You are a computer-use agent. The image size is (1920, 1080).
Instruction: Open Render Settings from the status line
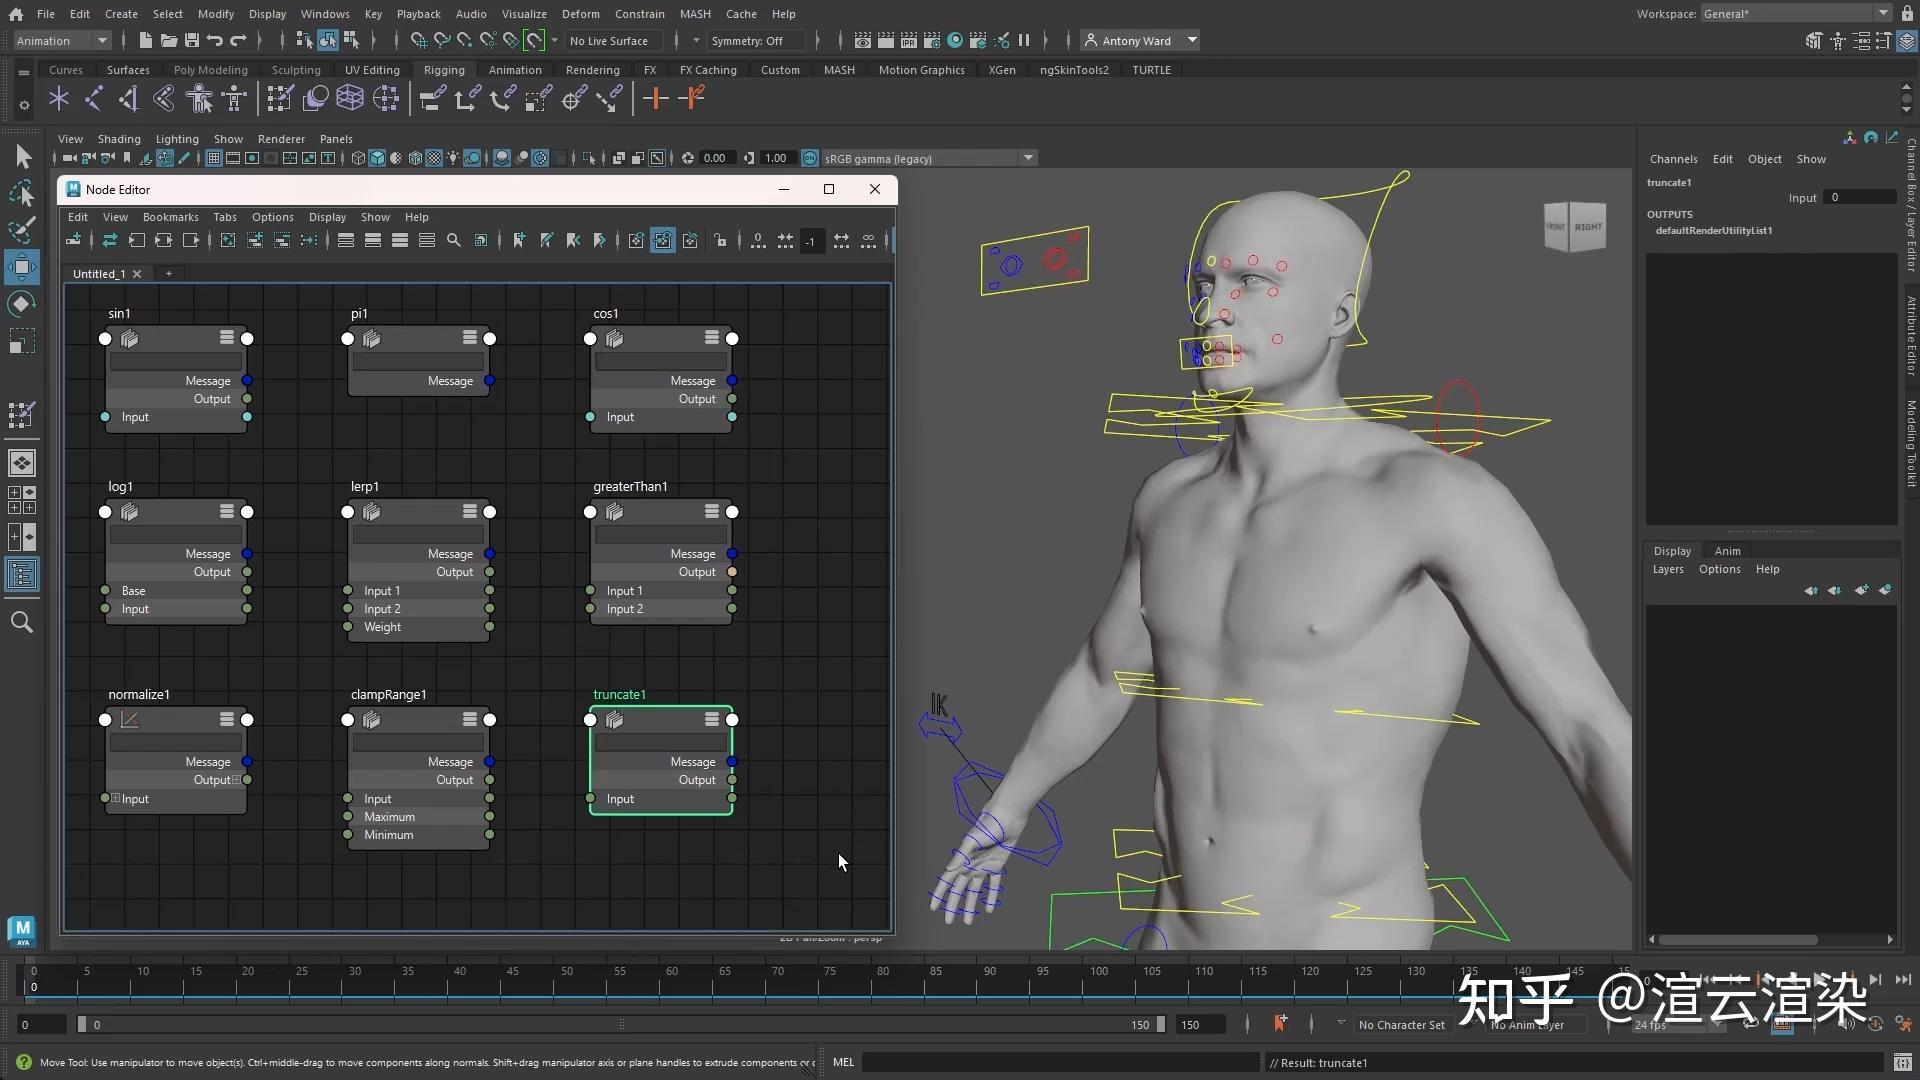pyautogui.click(x=932, y=40)
